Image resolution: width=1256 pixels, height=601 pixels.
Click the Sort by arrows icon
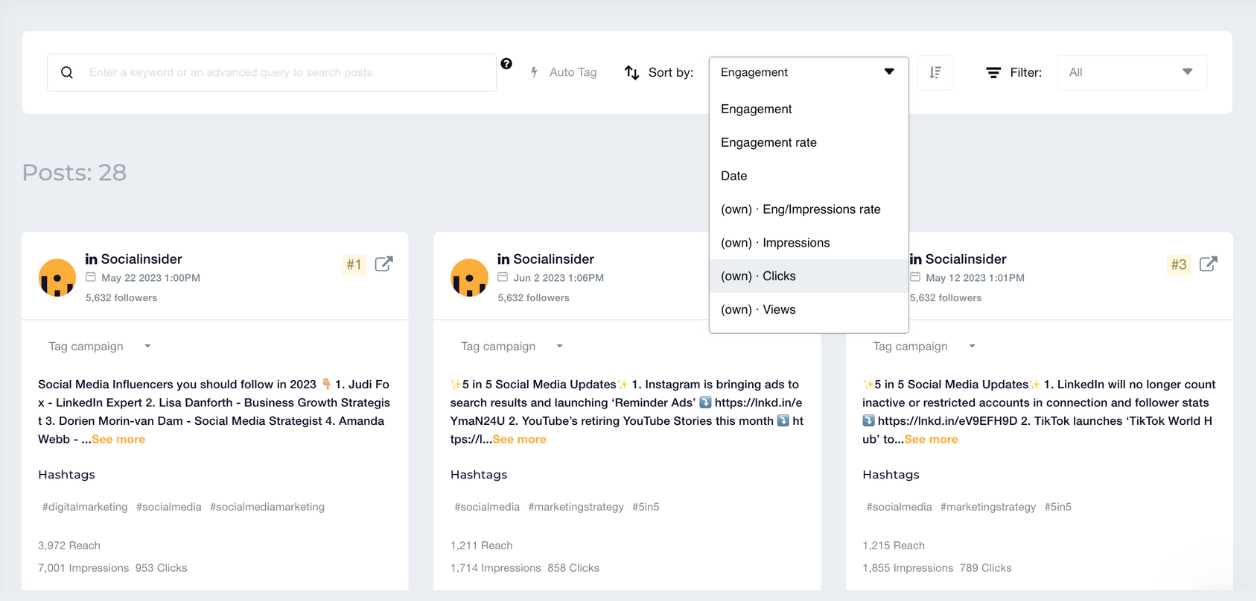pos(632,72)
